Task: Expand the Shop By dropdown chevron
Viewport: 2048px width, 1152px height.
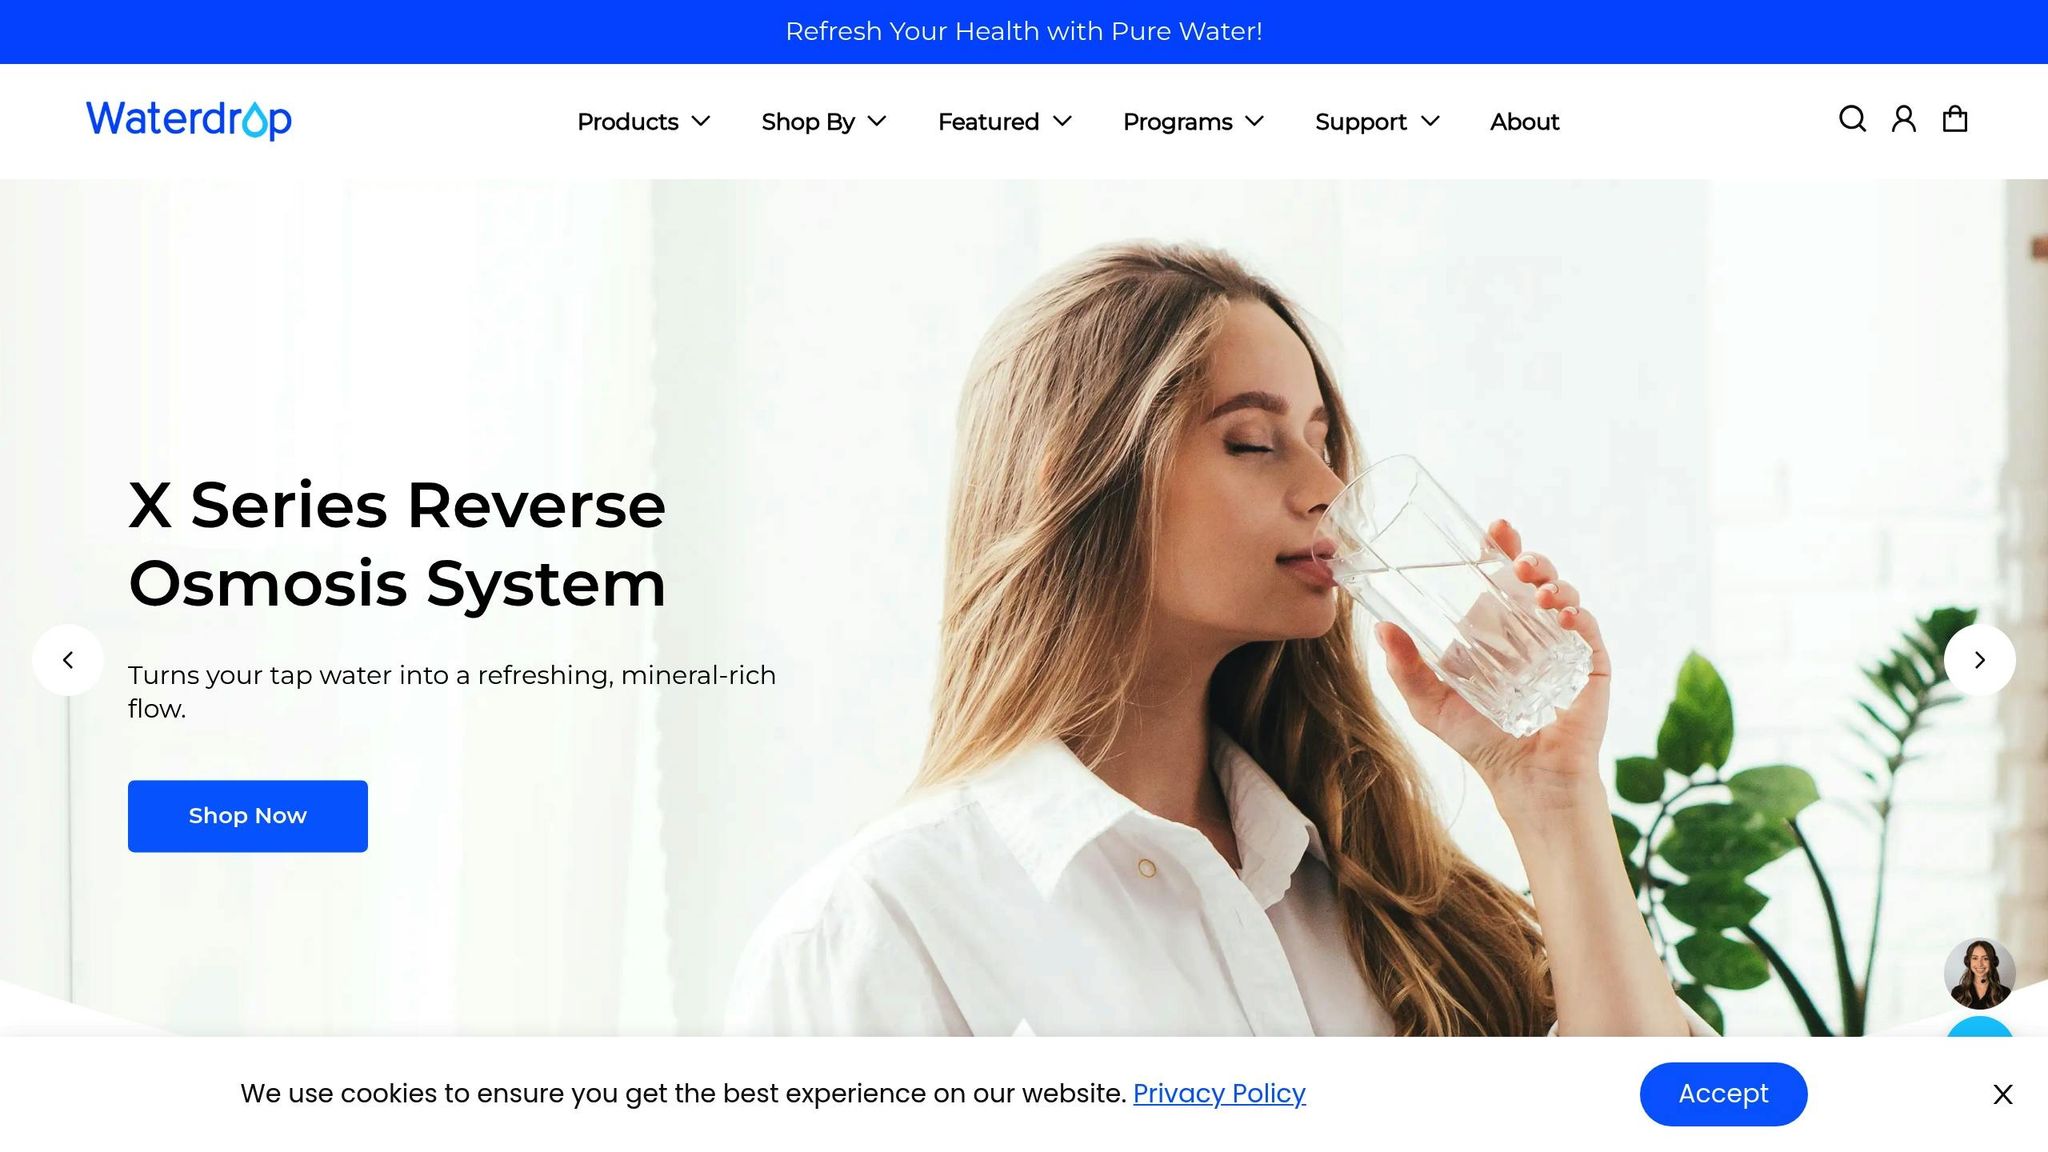Action: point(877,121)
